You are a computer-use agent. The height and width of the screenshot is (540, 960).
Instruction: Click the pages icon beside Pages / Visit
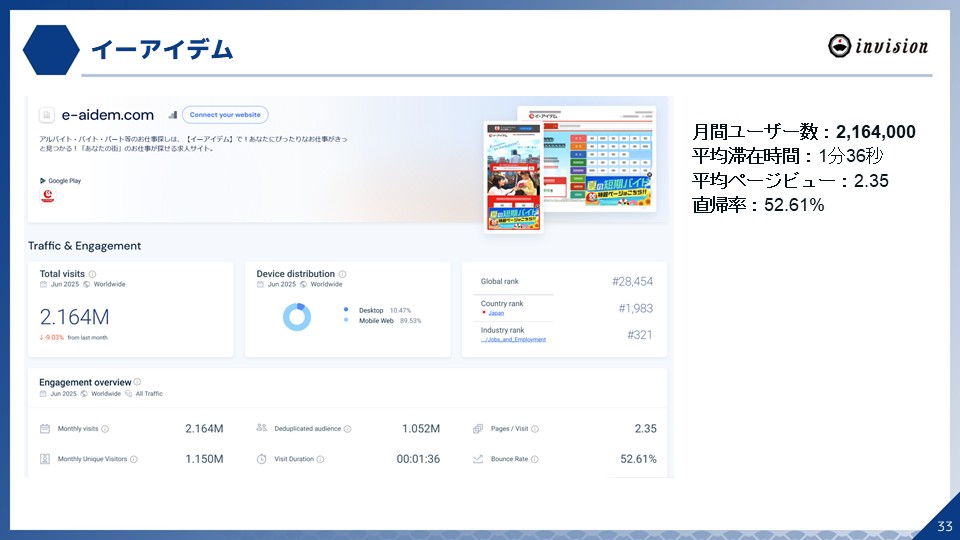[x=478, y=429]
